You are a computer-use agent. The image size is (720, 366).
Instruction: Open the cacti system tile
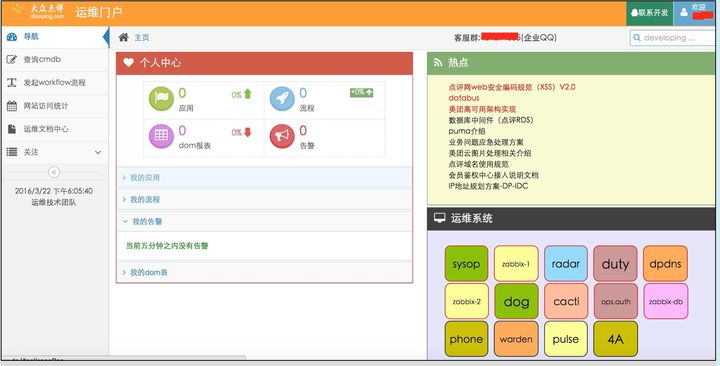(566, 301)
